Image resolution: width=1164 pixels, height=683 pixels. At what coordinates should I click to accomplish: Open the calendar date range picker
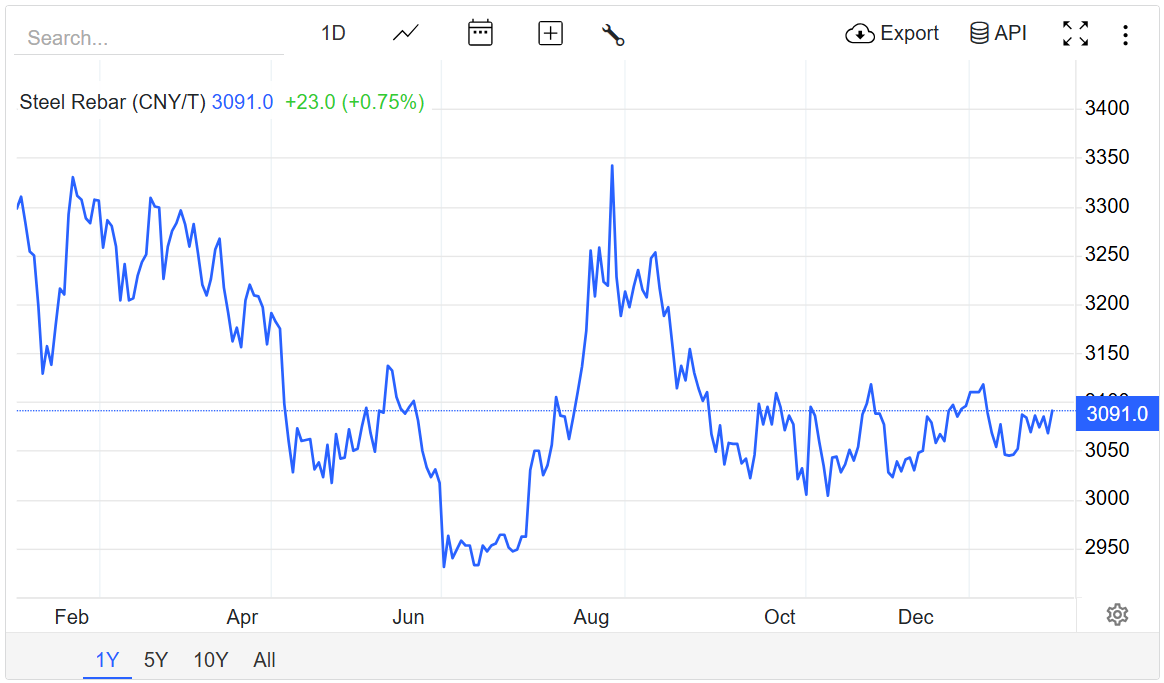480,34
